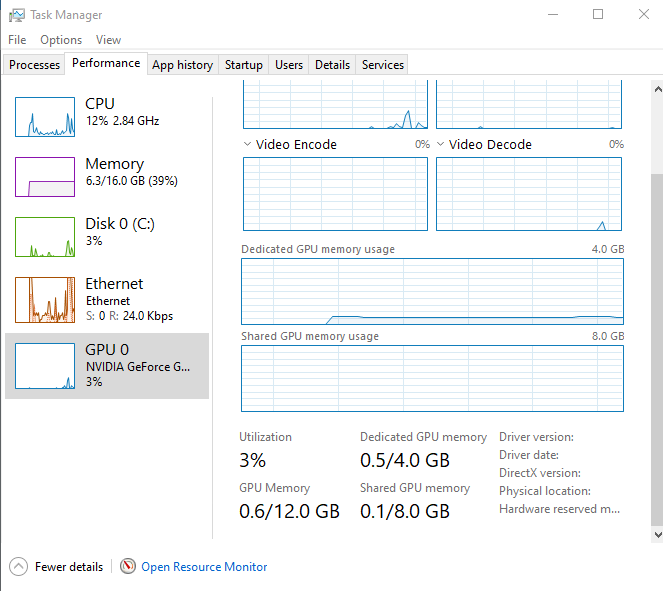Select the Ethernet throughput graph thumbnail
This screenshot has width=663, height=591.
point(45,300)
